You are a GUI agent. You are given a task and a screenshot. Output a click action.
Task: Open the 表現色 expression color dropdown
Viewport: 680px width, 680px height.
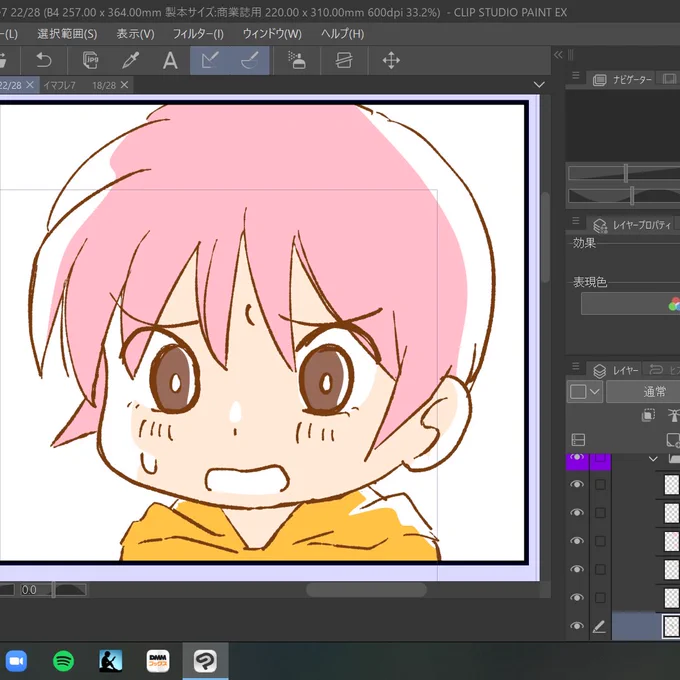[x=631, y=304]
